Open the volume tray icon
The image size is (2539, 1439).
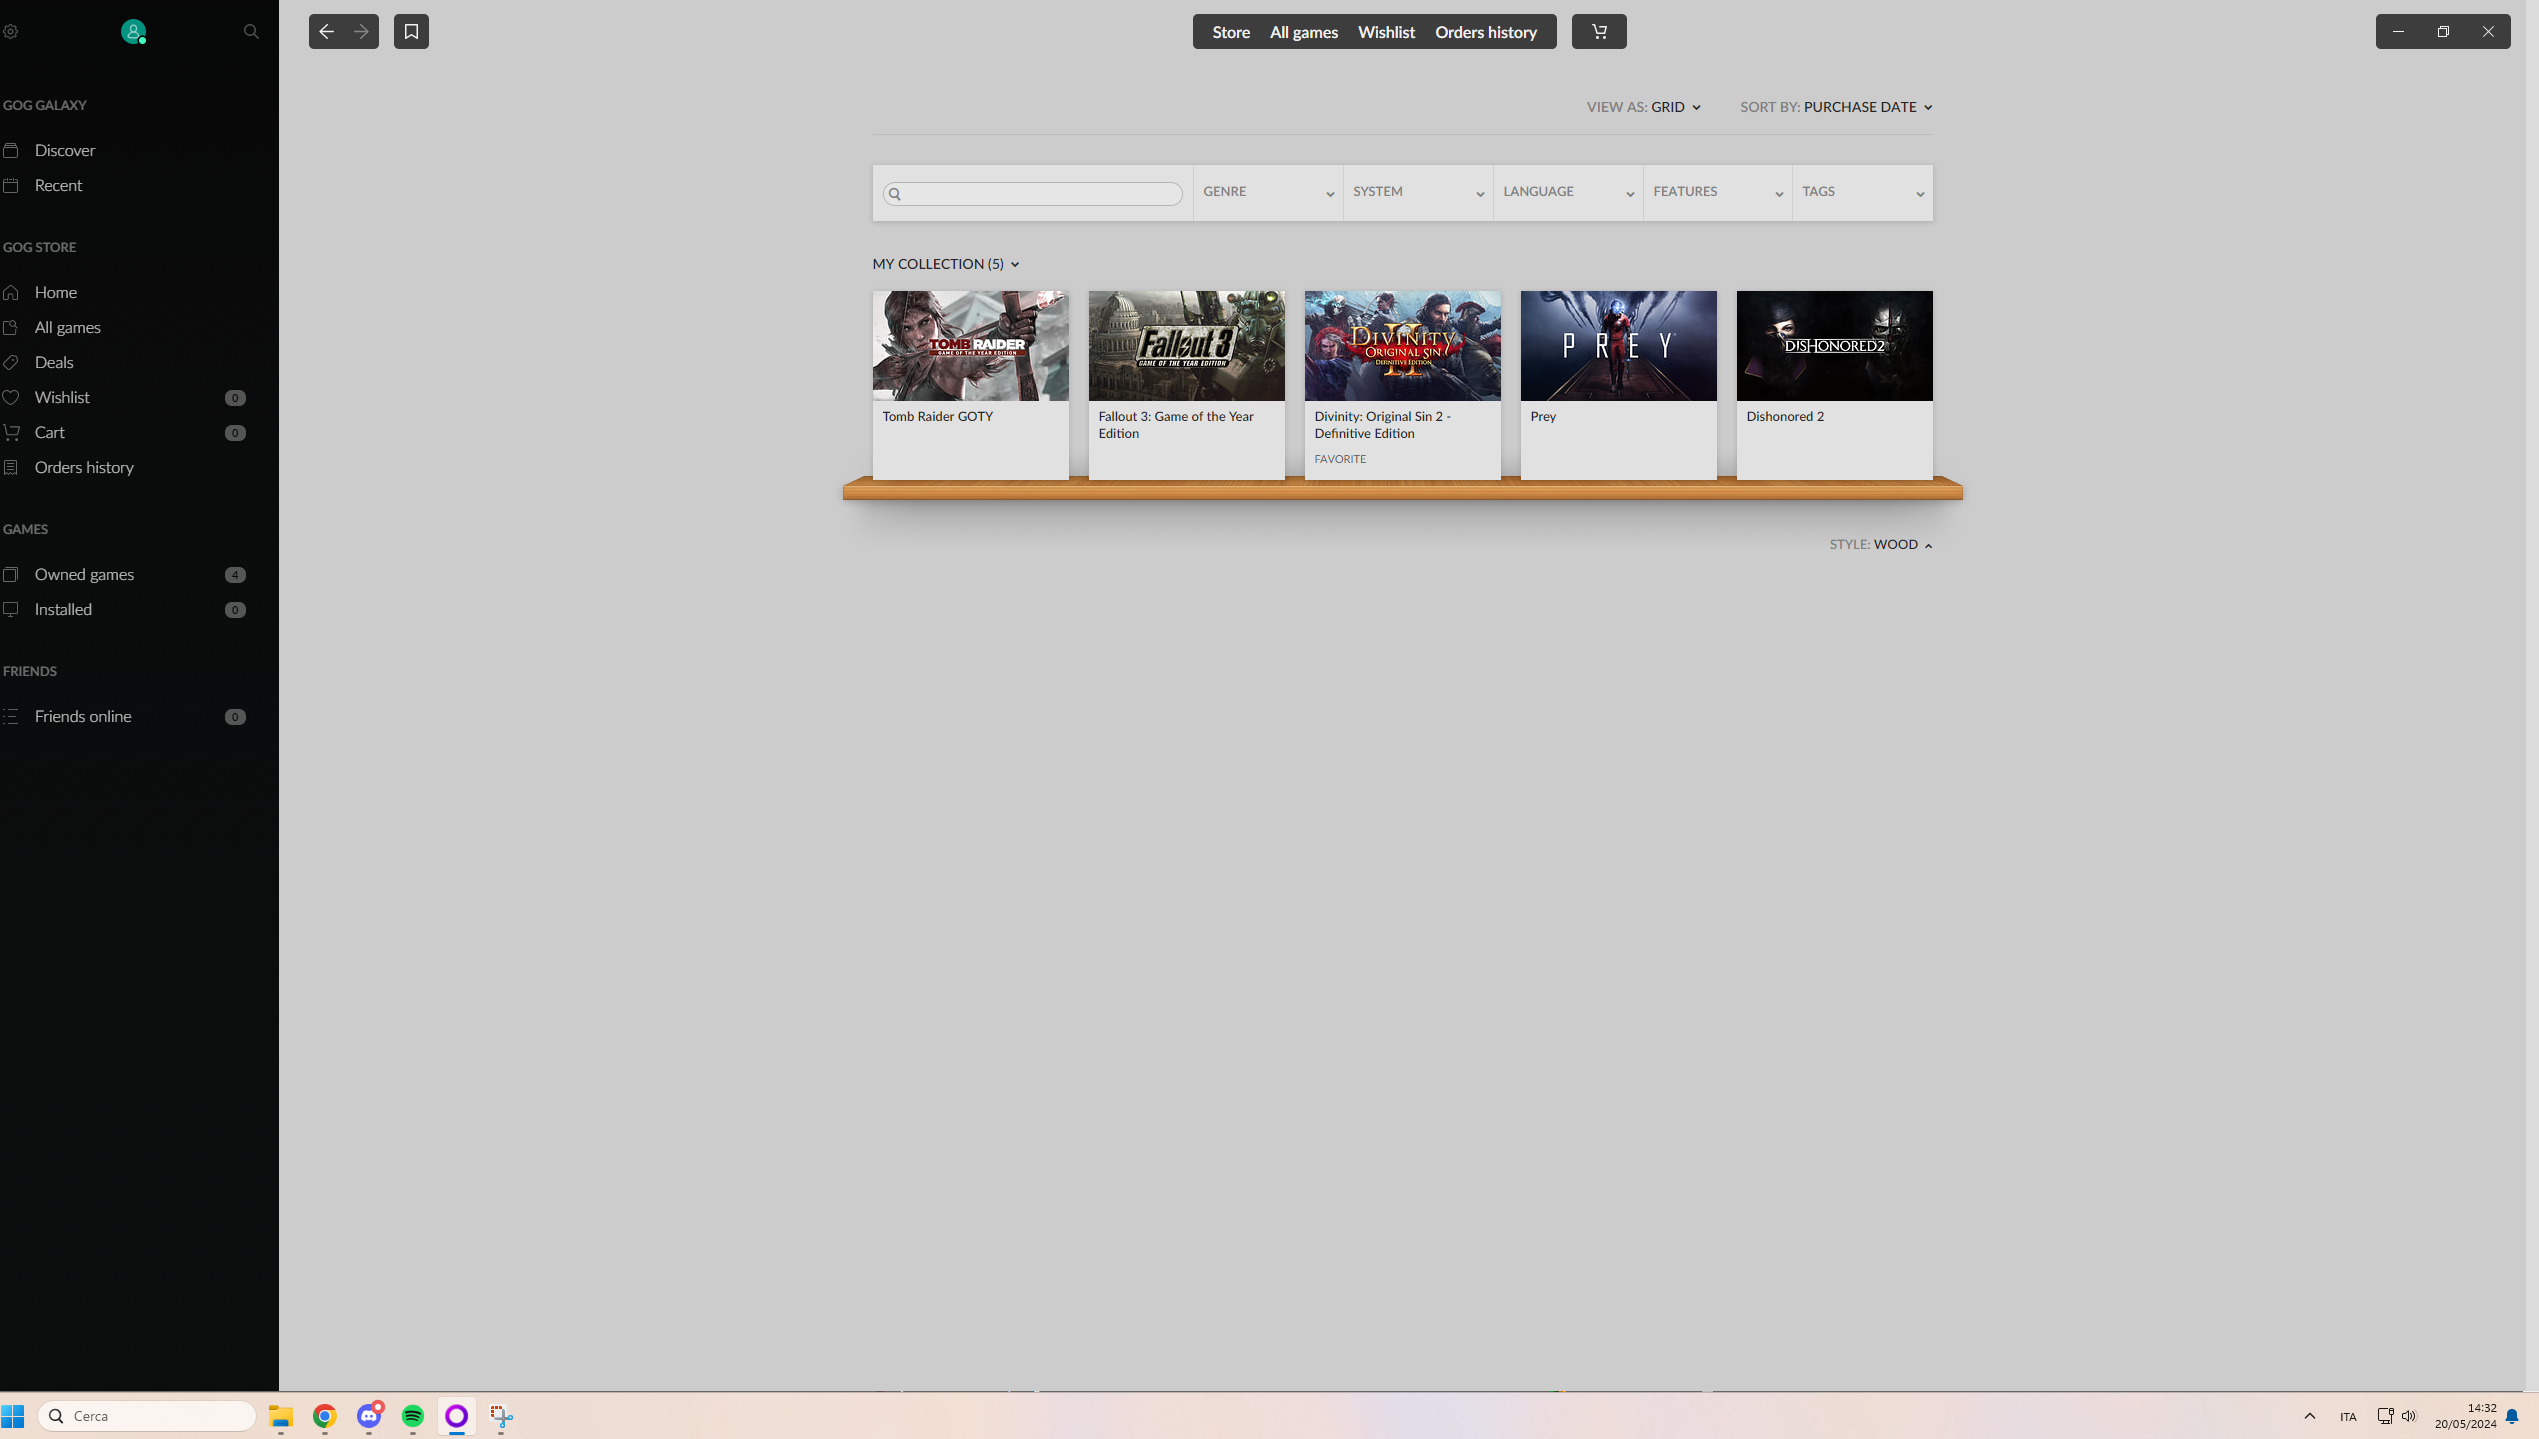tap(2409, 1416)
